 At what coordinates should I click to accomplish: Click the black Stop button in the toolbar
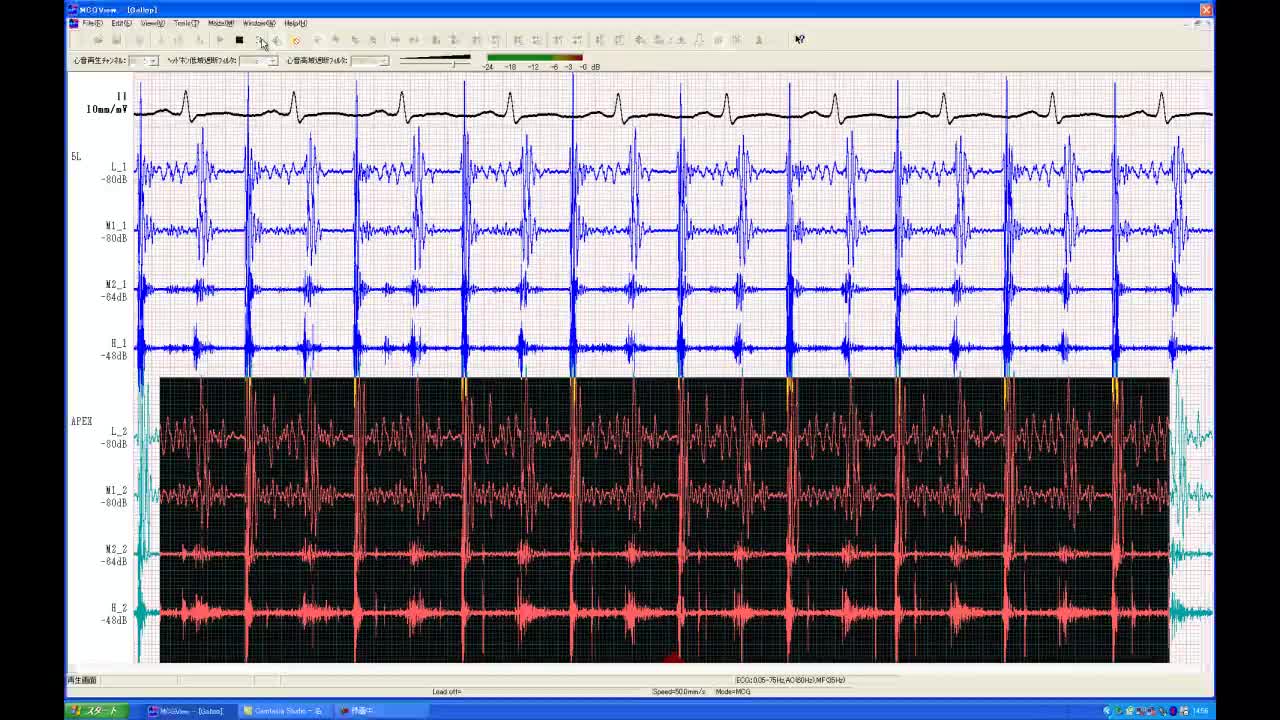239,40
